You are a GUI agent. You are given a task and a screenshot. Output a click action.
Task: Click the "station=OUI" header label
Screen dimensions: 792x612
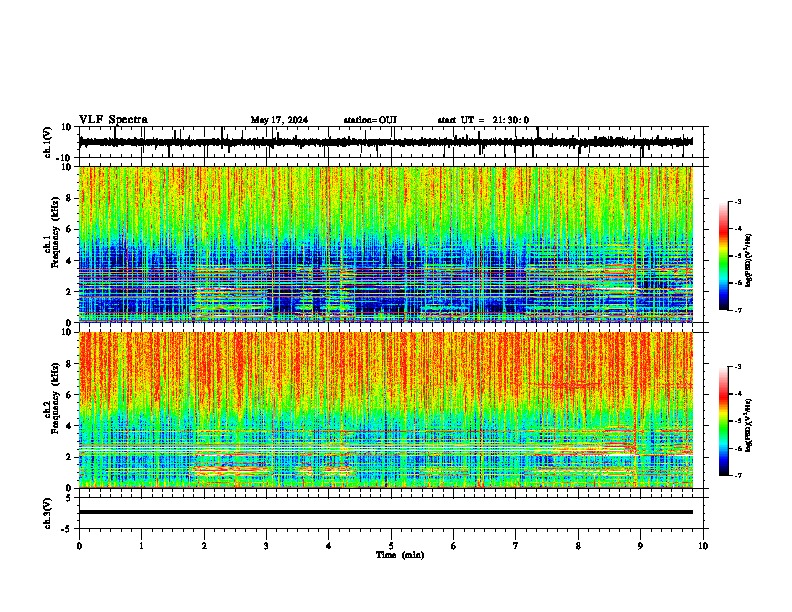coord(370,120)
